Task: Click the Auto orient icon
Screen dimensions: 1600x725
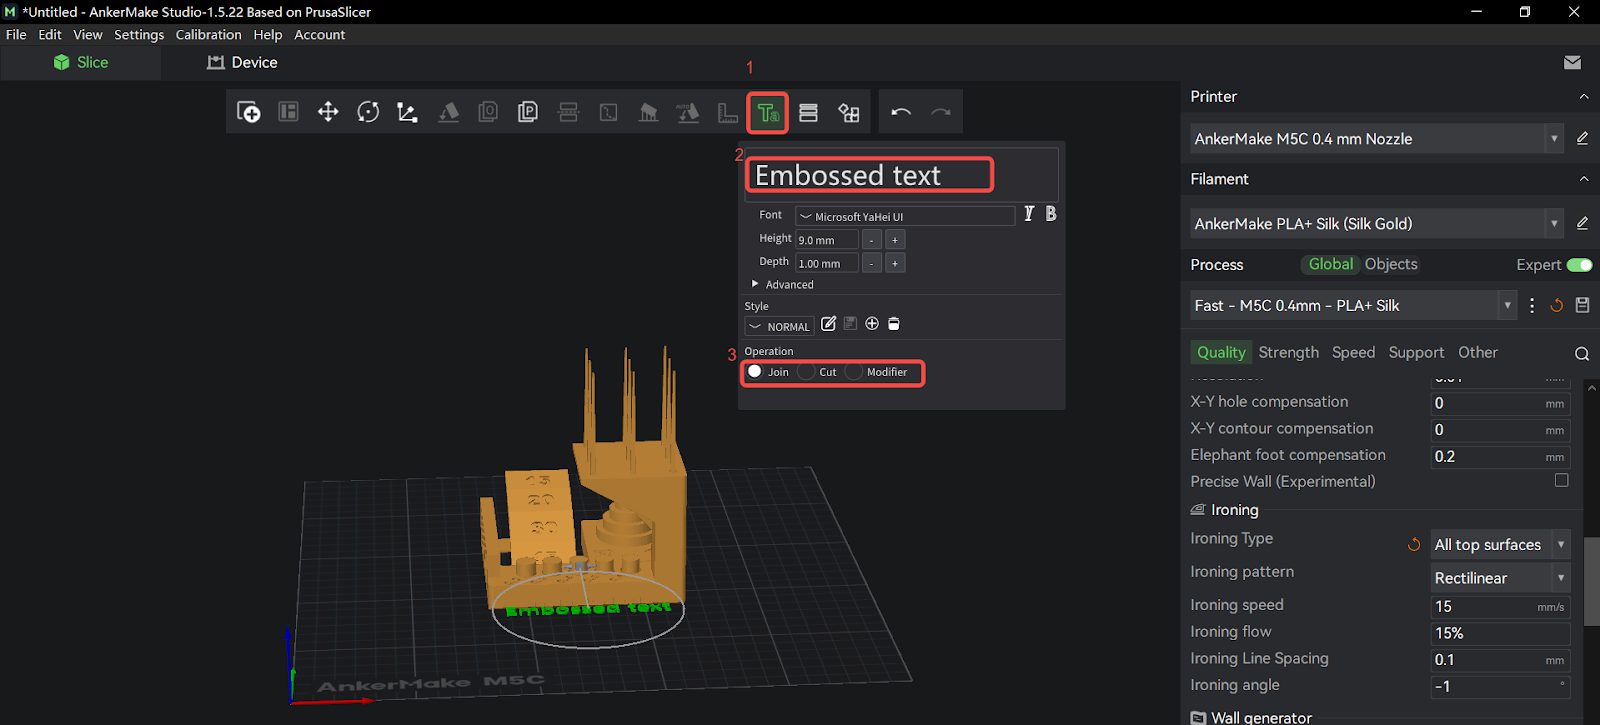Action: click(x=688, y=112)
